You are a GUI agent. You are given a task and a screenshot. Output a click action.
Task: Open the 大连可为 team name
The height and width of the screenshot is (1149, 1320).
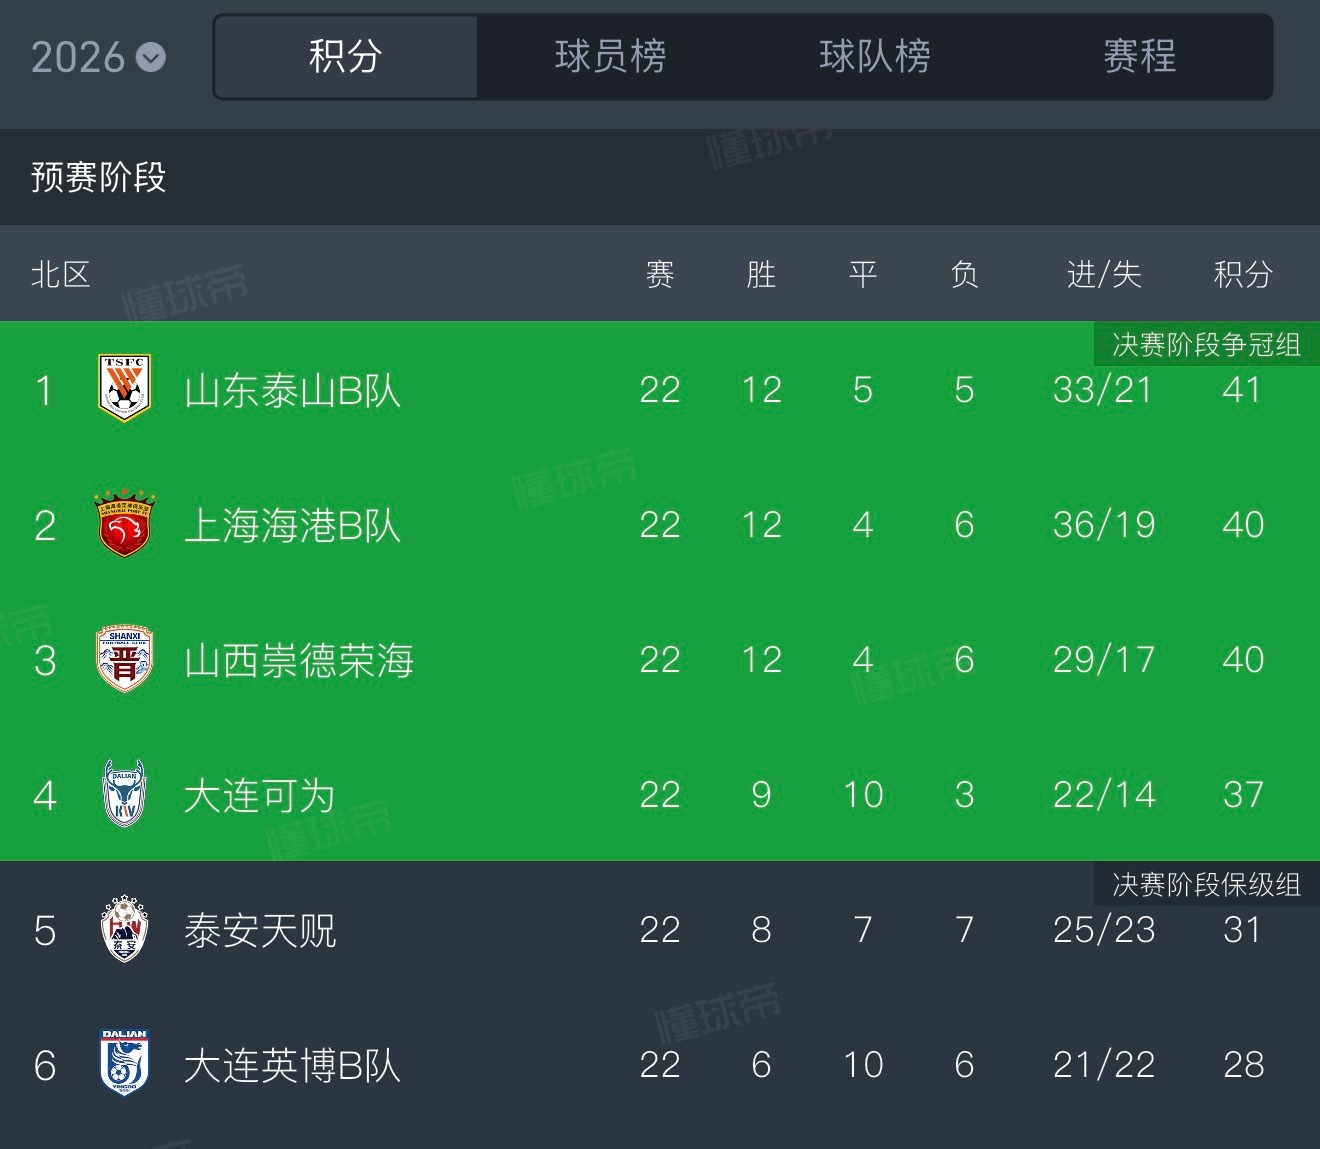click(x=260, y=795)
